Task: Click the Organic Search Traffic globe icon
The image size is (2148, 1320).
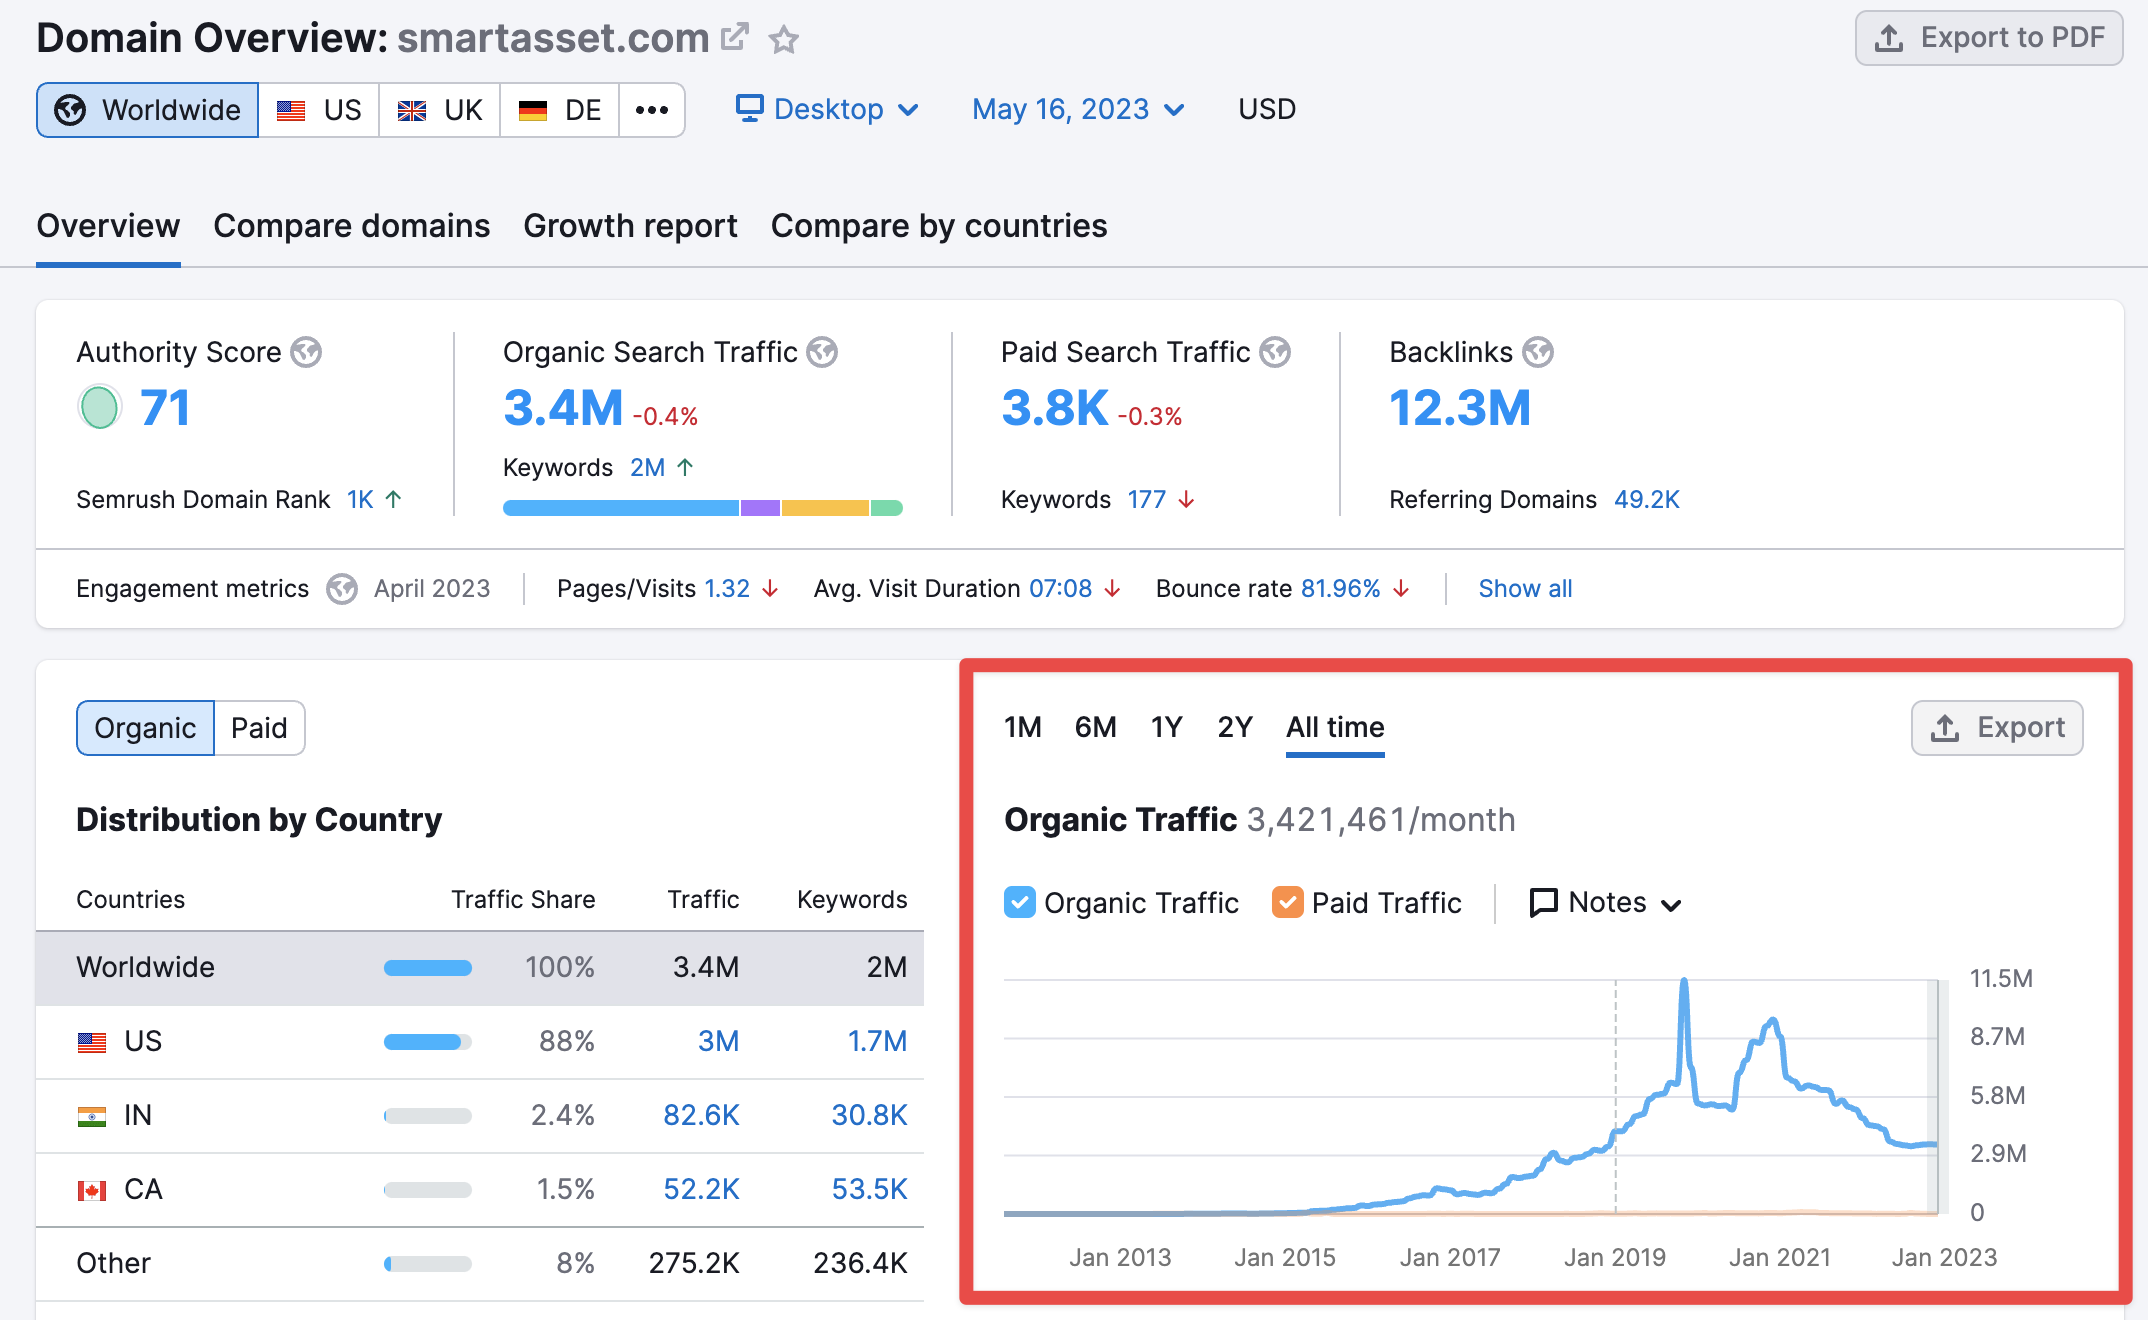Action: tap(822, 352)
